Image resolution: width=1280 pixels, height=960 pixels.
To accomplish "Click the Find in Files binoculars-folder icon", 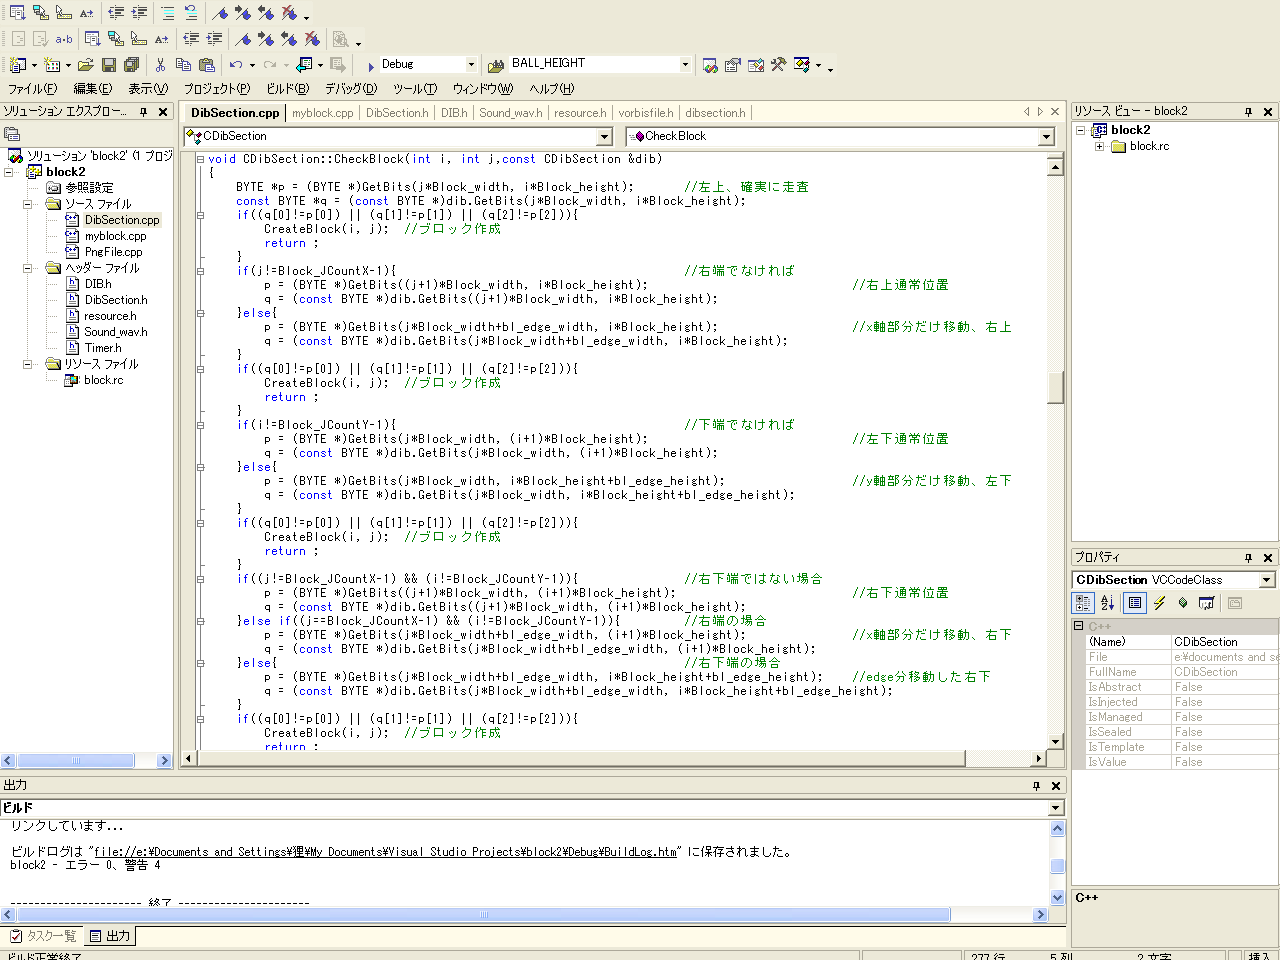I will click(496, 65).
